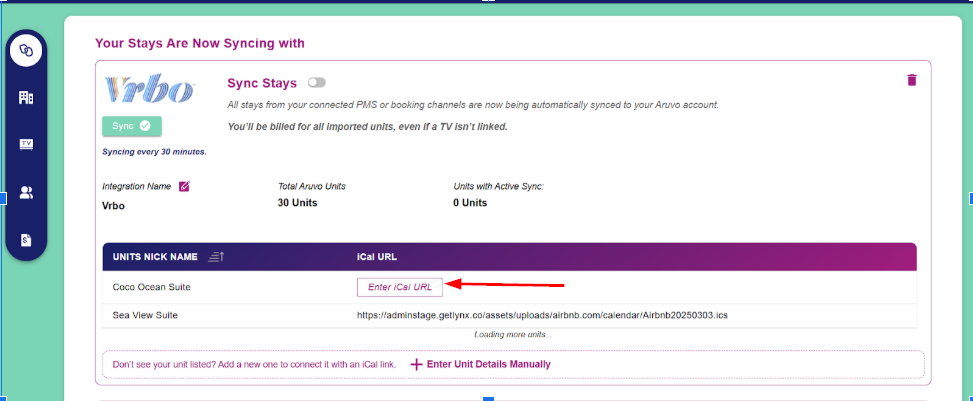Edit the Integration Name with pencil icon

(x=184, y=186)
